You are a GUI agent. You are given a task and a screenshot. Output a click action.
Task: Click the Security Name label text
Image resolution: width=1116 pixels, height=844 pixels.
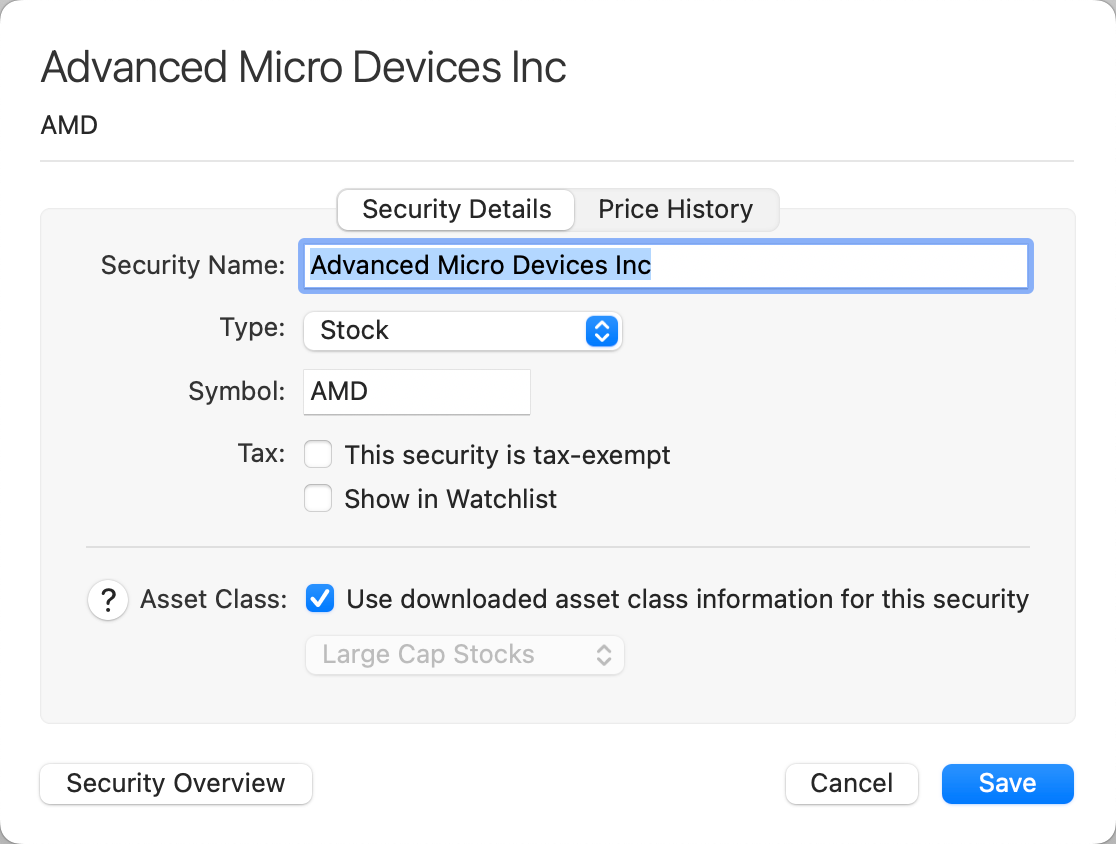coord(193,266)
